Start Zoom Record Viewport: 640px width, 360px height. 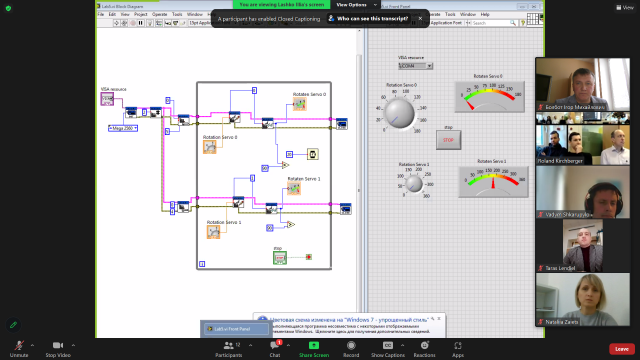tap(351, 349)
